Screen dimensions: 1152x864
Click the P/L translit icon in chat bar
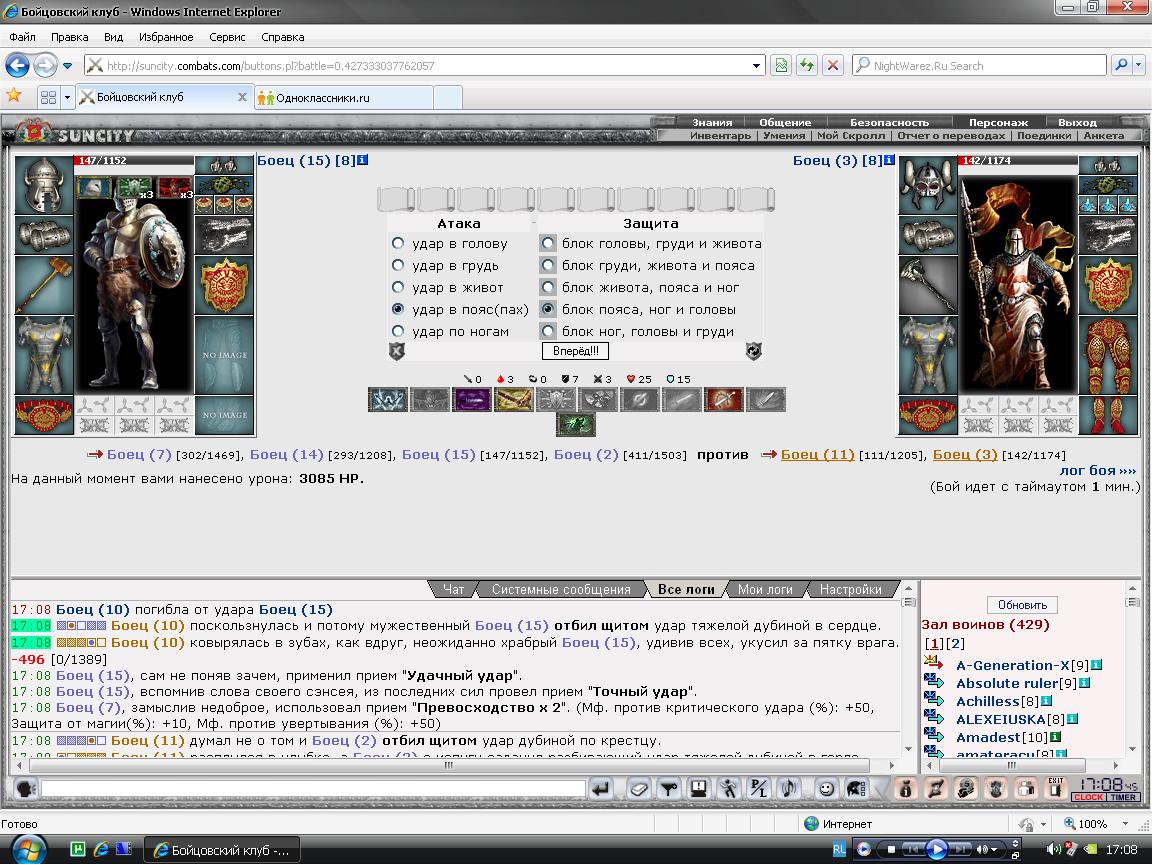(757, 788)
